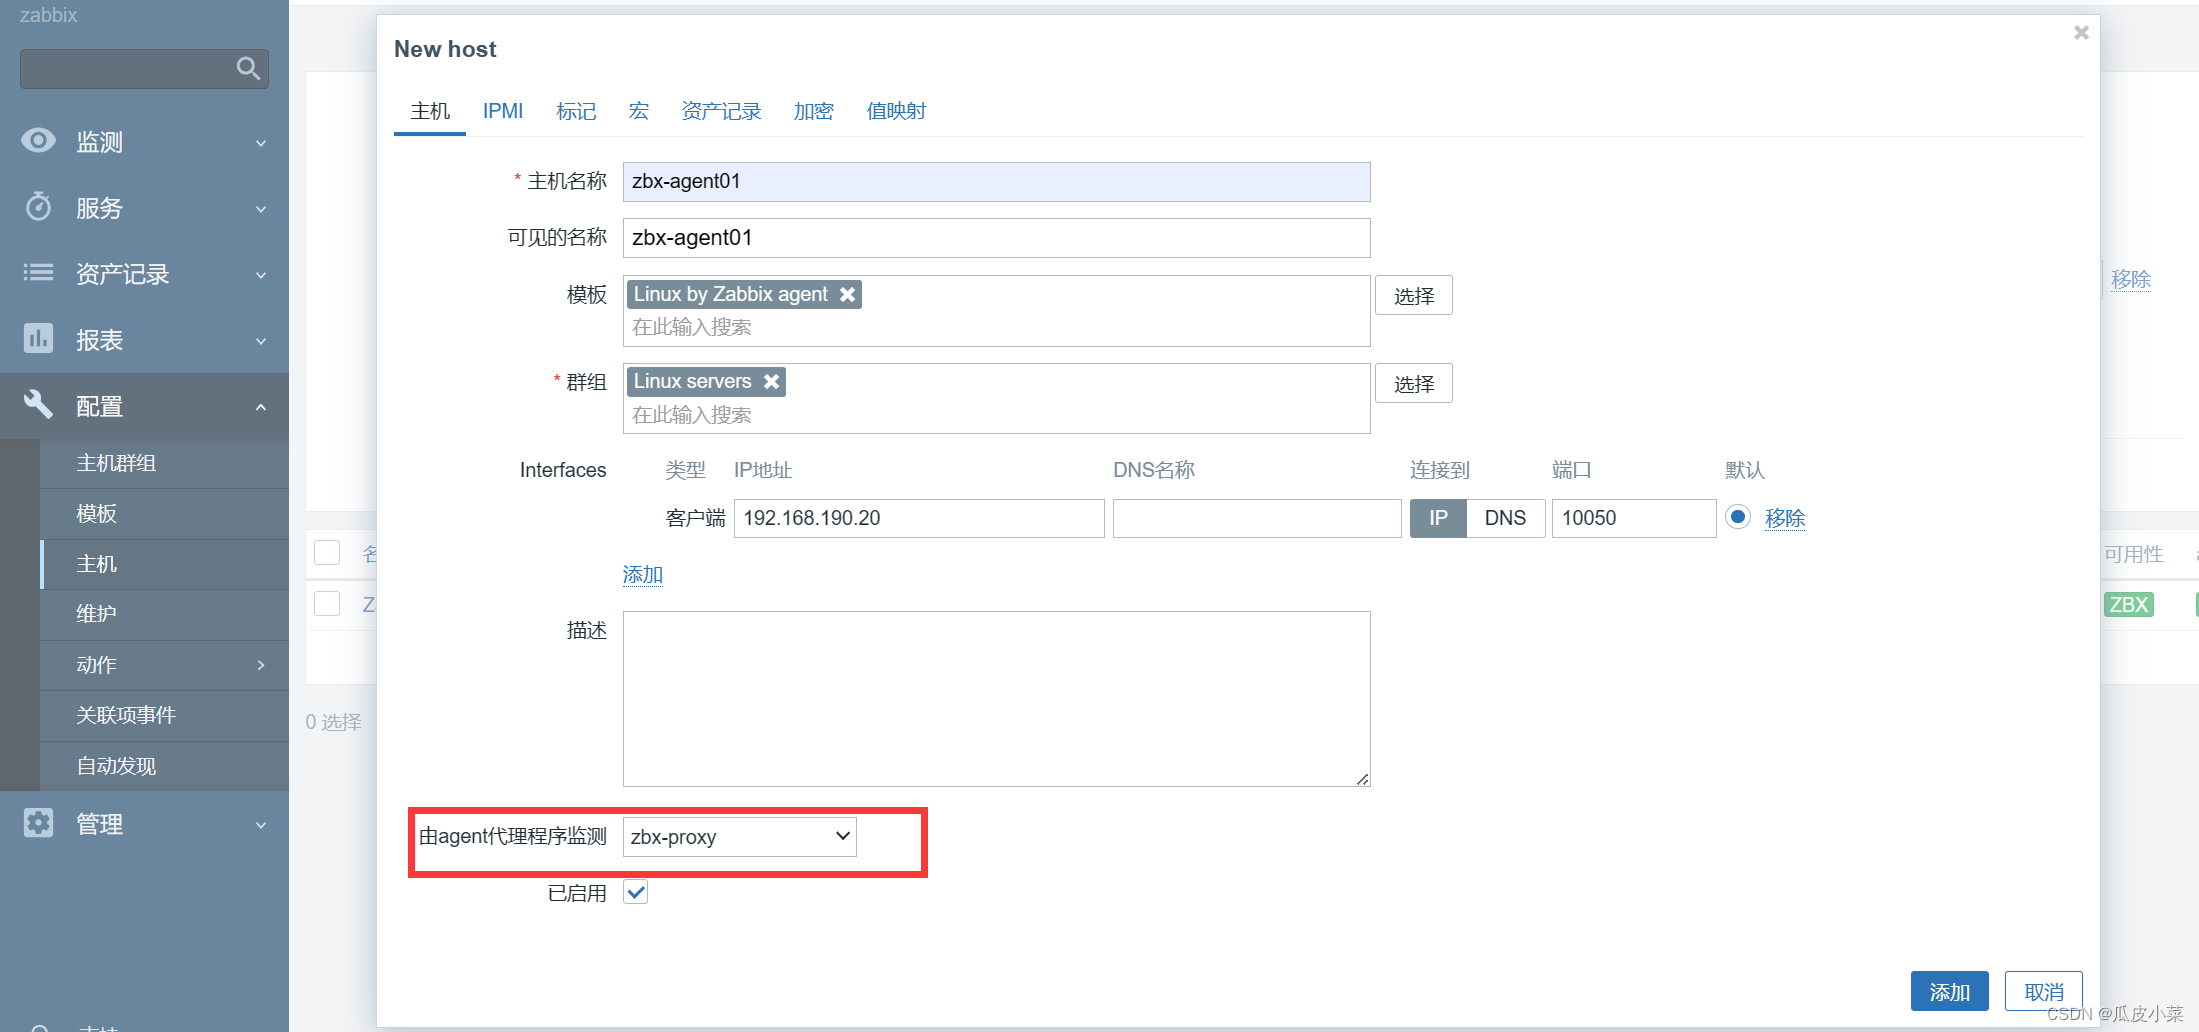Close the New host dialog

click(x=2081, y=33)
